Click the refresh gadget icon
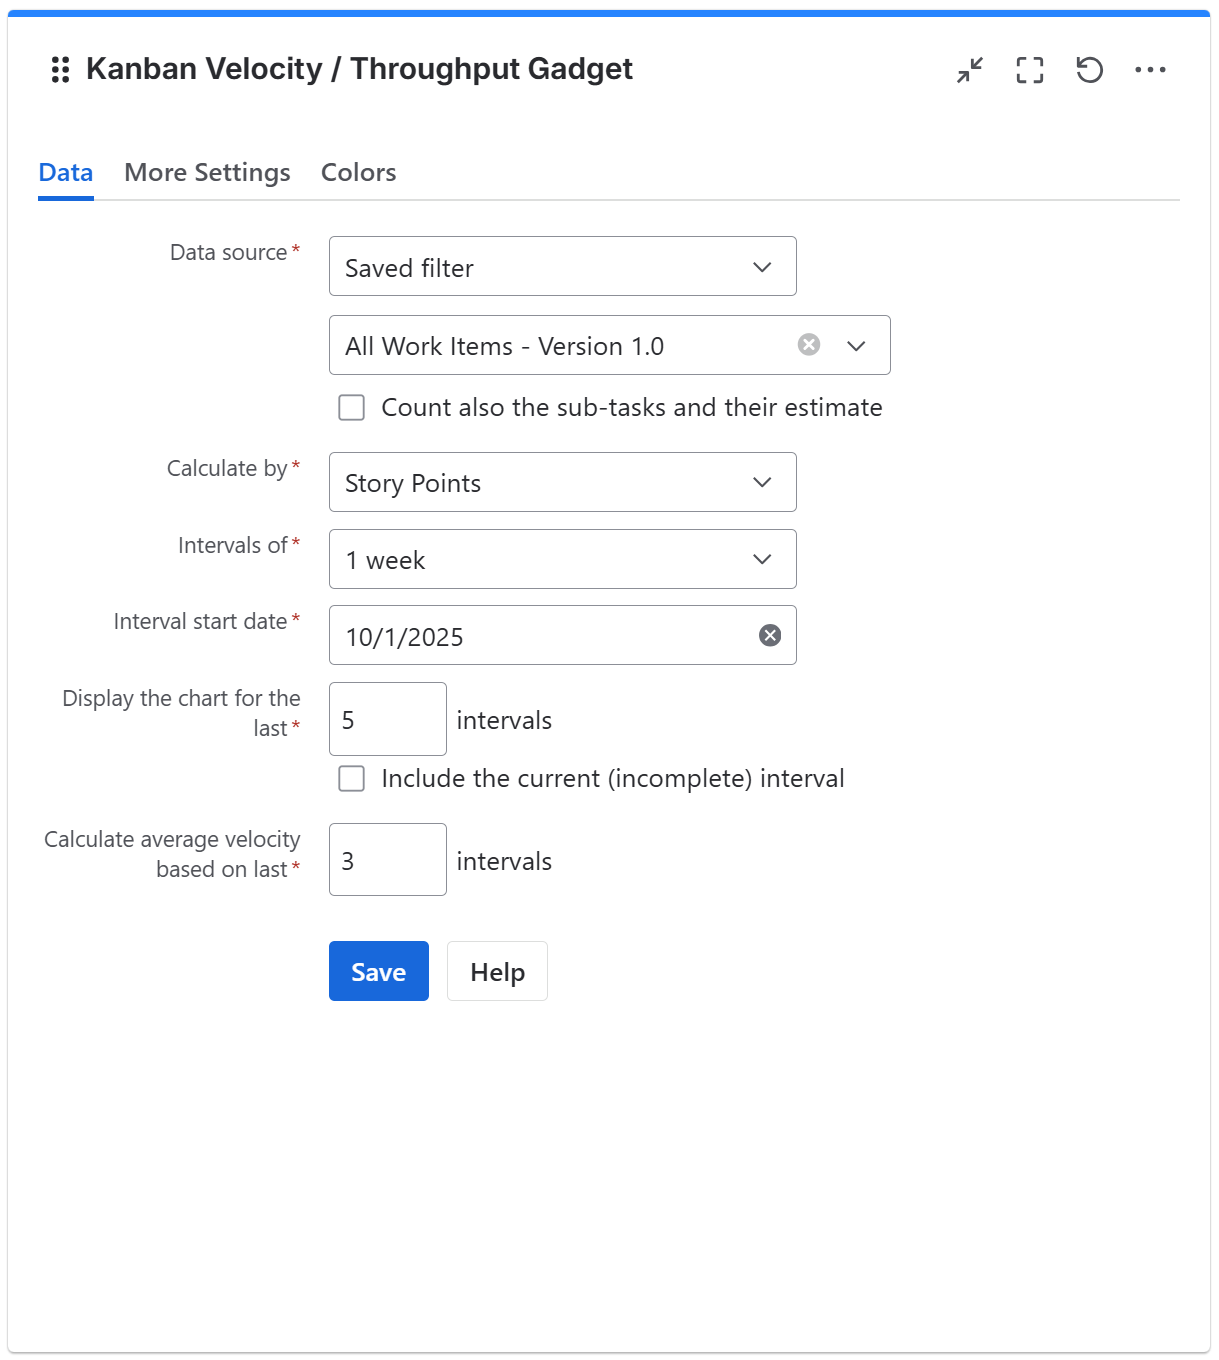 [x=1090, y=70]
